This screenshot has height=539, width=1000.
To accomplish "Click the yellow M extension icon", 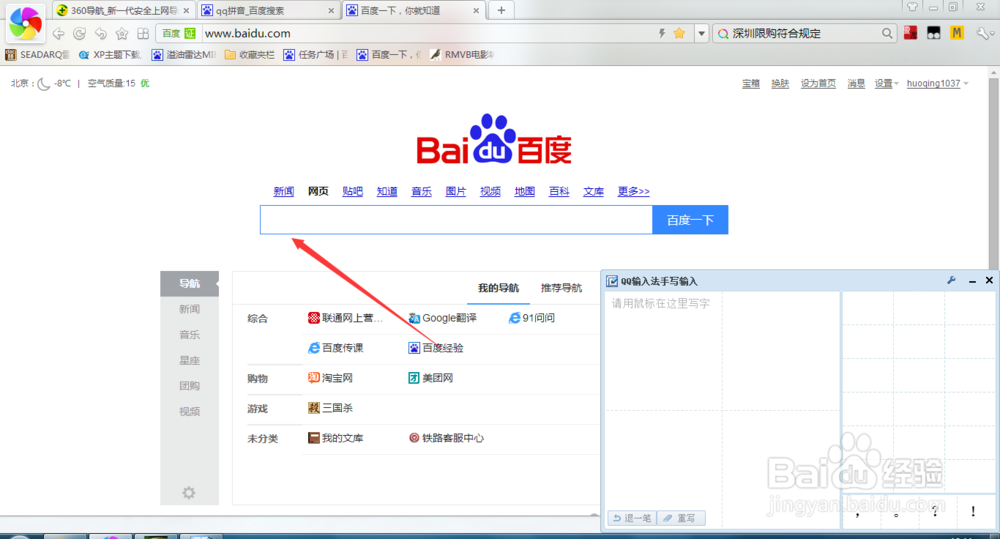I will 957,33.
